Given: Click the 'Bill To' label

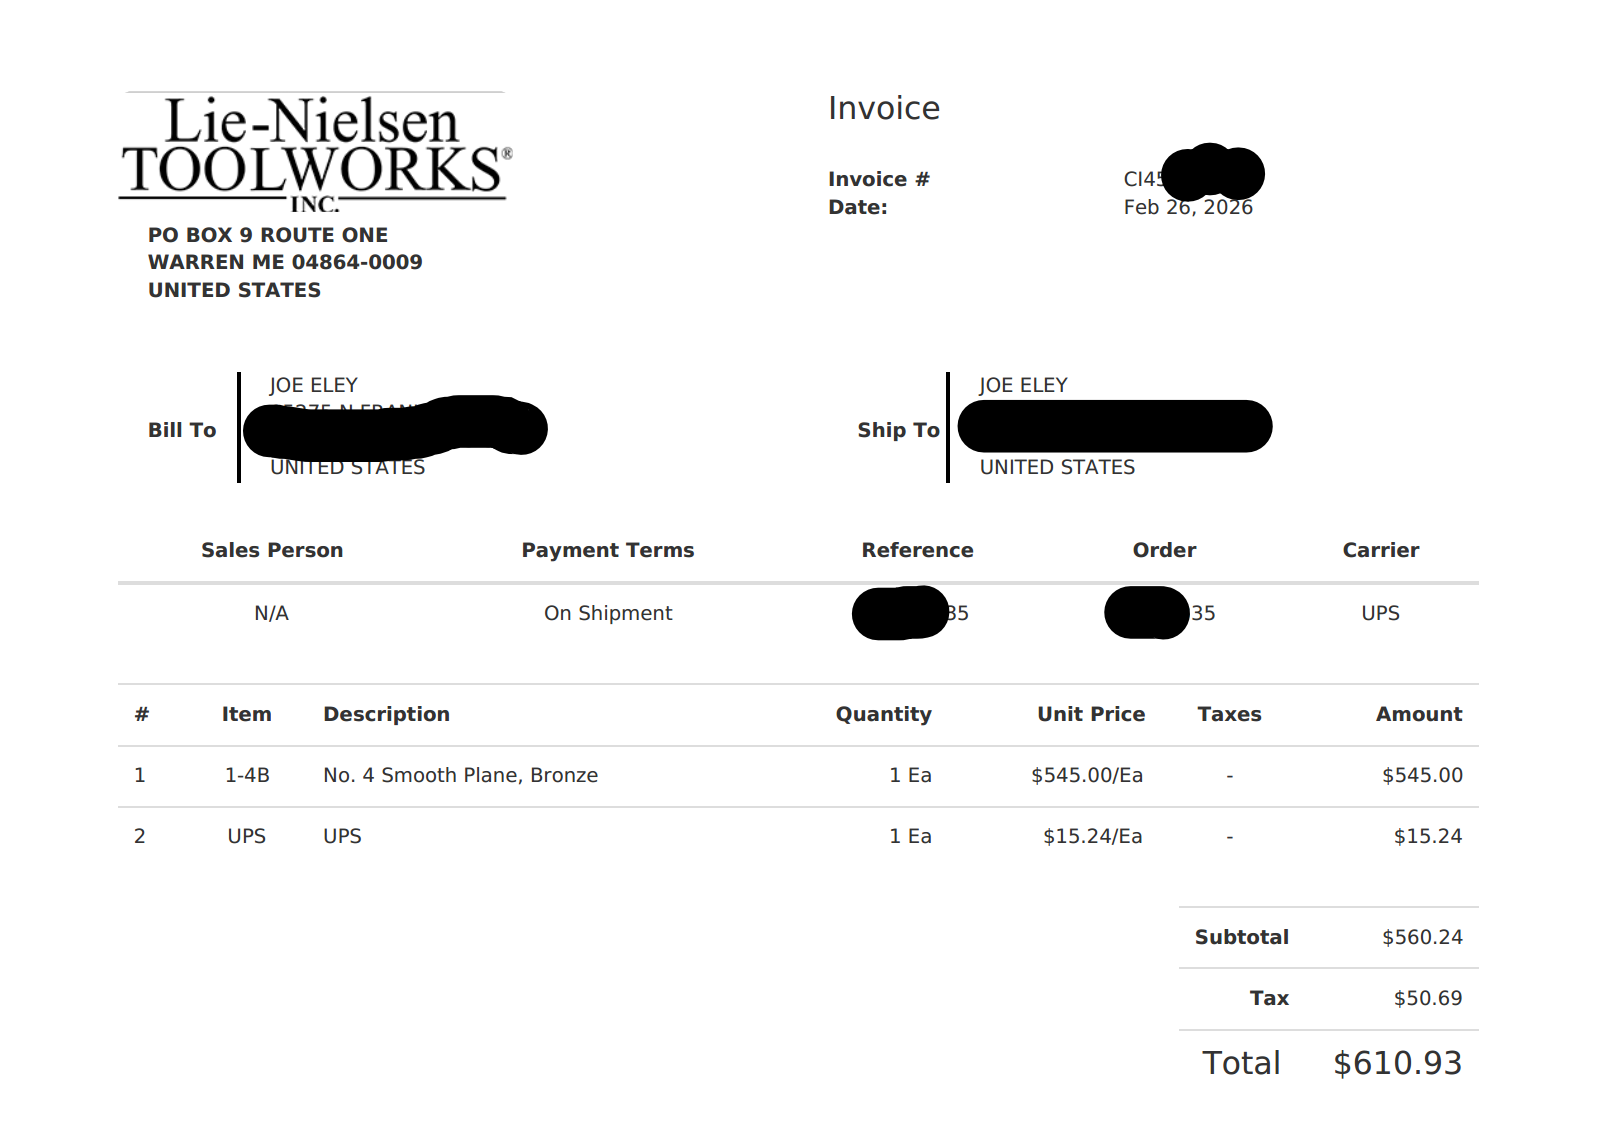Looking at the screenshot, I should 182,430.
